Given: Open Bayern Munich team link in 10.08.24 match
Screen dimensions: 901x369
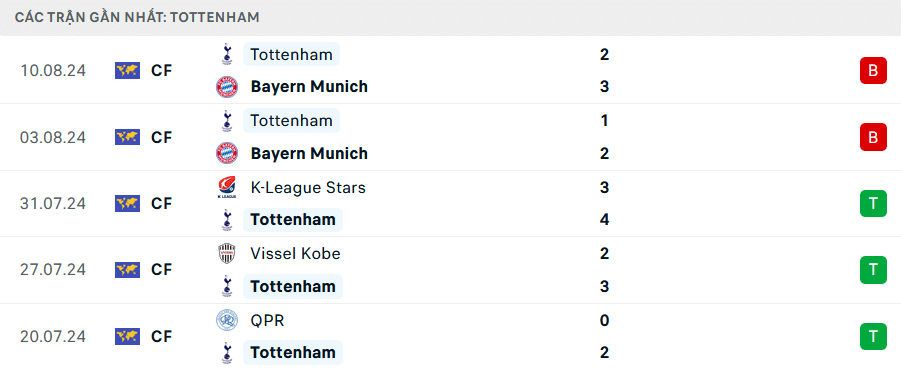Looking at the screenshot, I should pos(309,87).
